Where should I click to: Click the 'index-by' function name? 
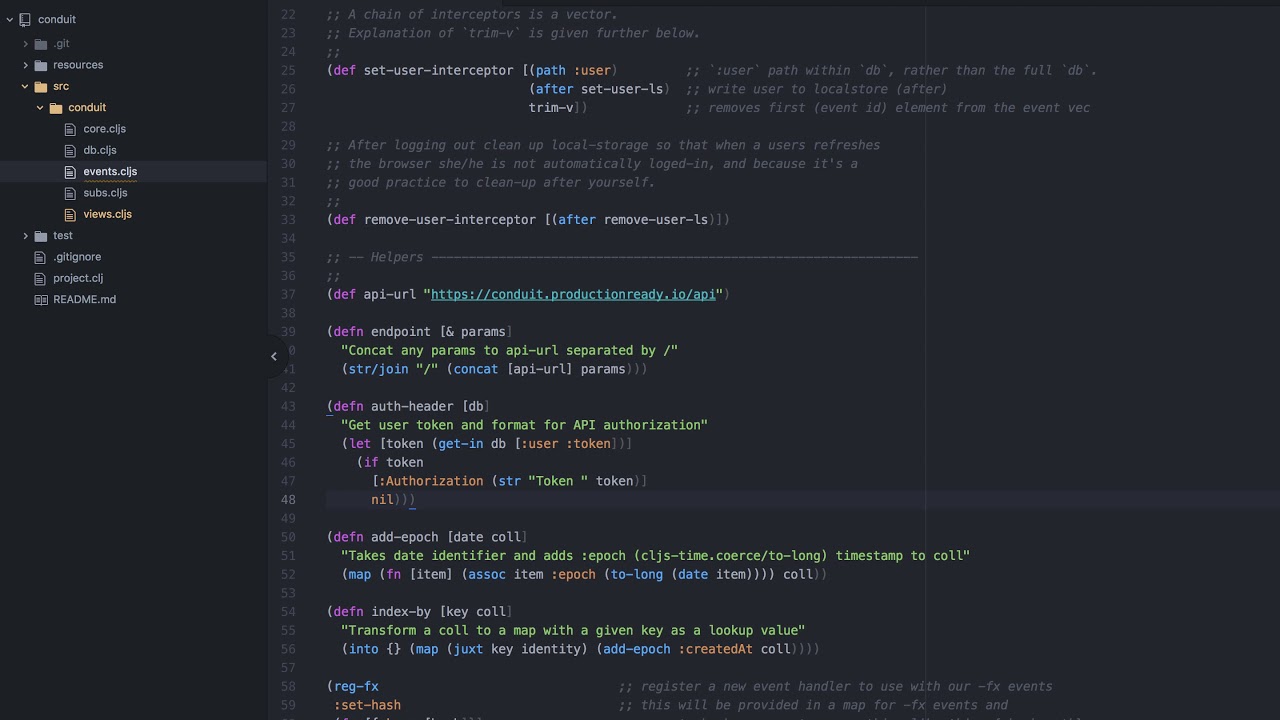[401, 612]
